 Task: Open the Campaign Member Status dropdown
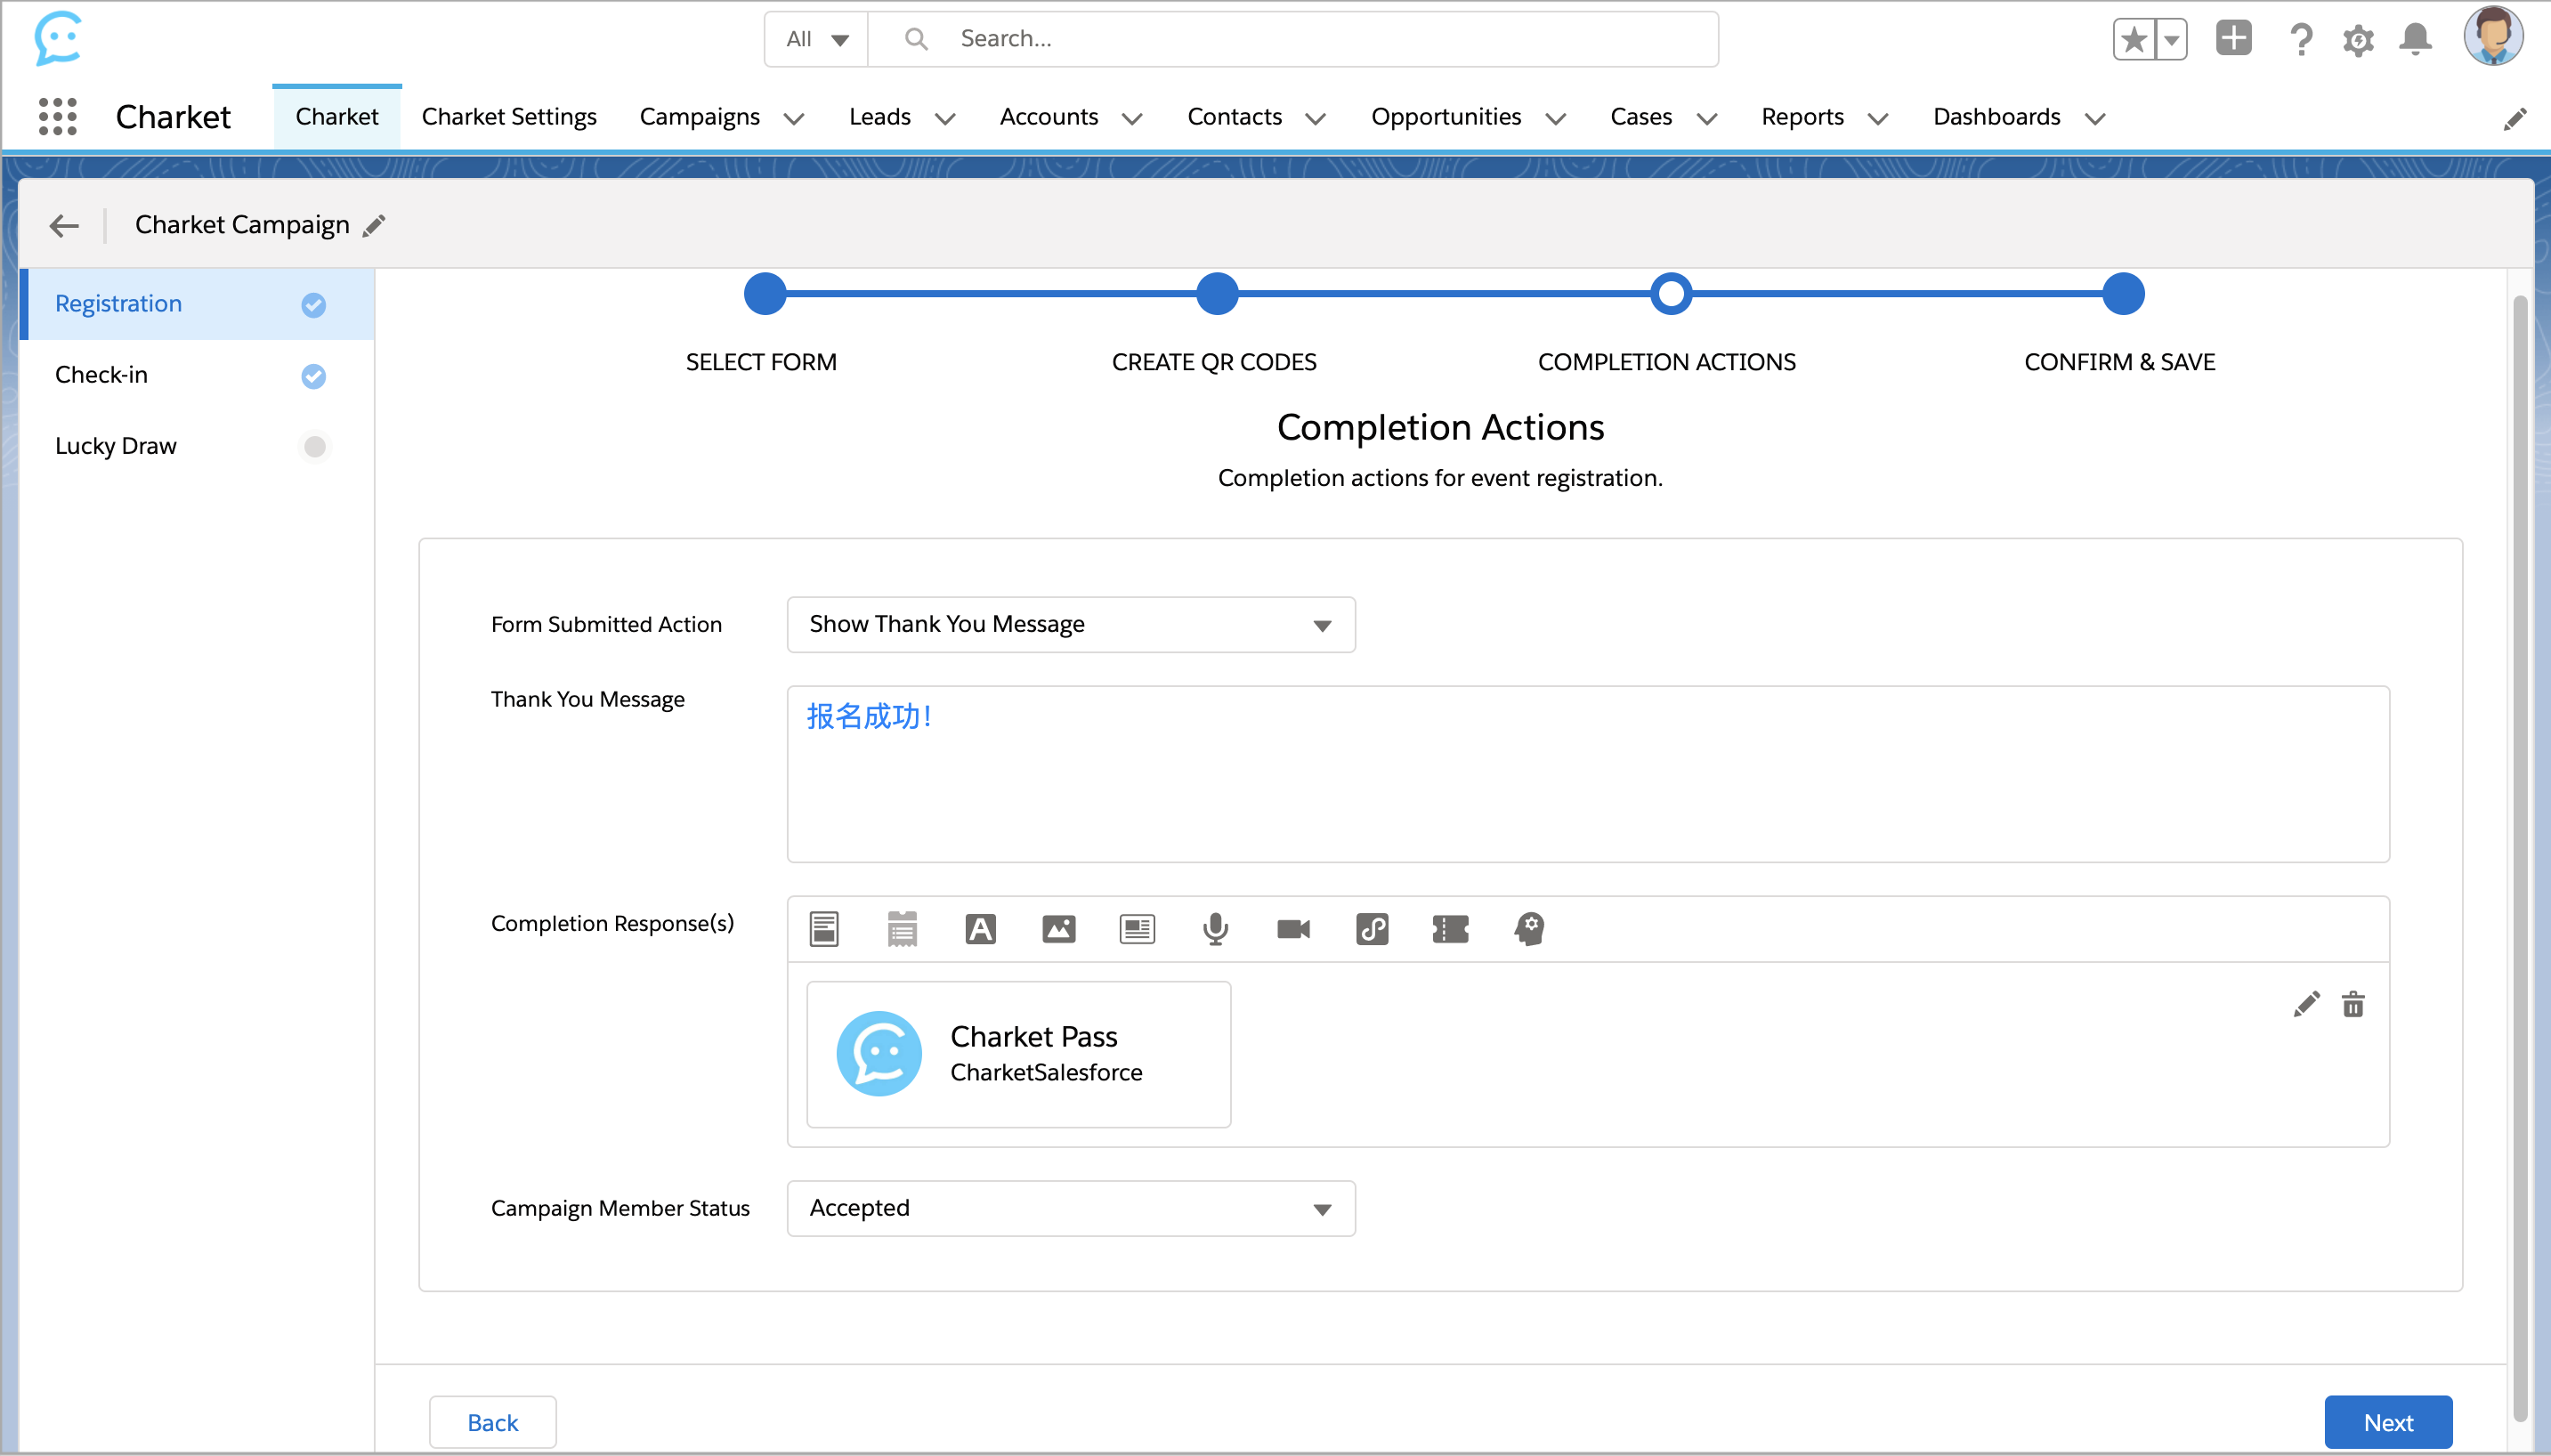1070,1208
